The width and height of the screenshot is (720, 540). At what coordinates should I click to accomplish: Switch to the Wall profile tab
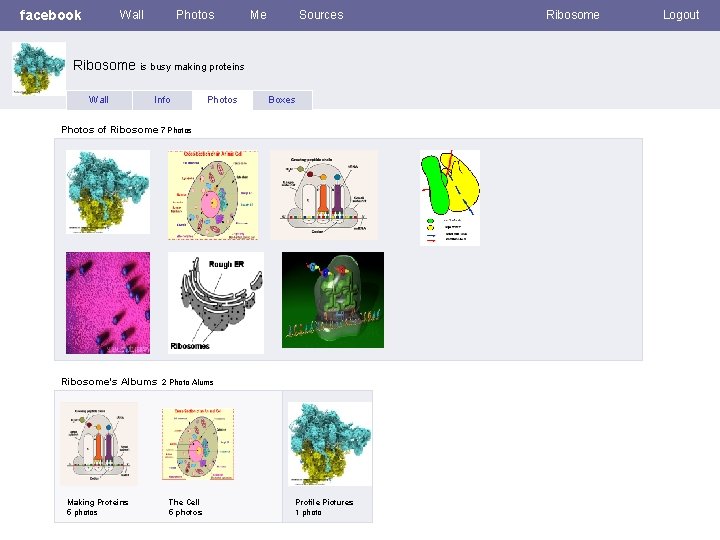pos(99,100)
